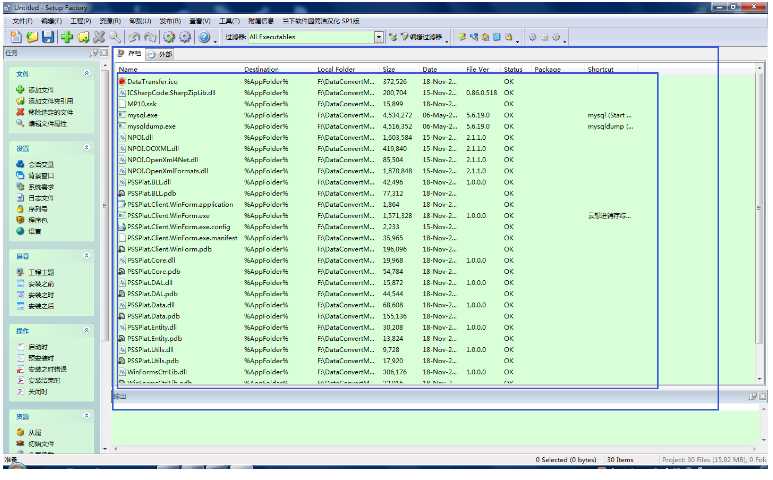This screenshot has width=773, height=480.
Task: Open the overflow arrow after the edit-filters button
Action: 447,41
